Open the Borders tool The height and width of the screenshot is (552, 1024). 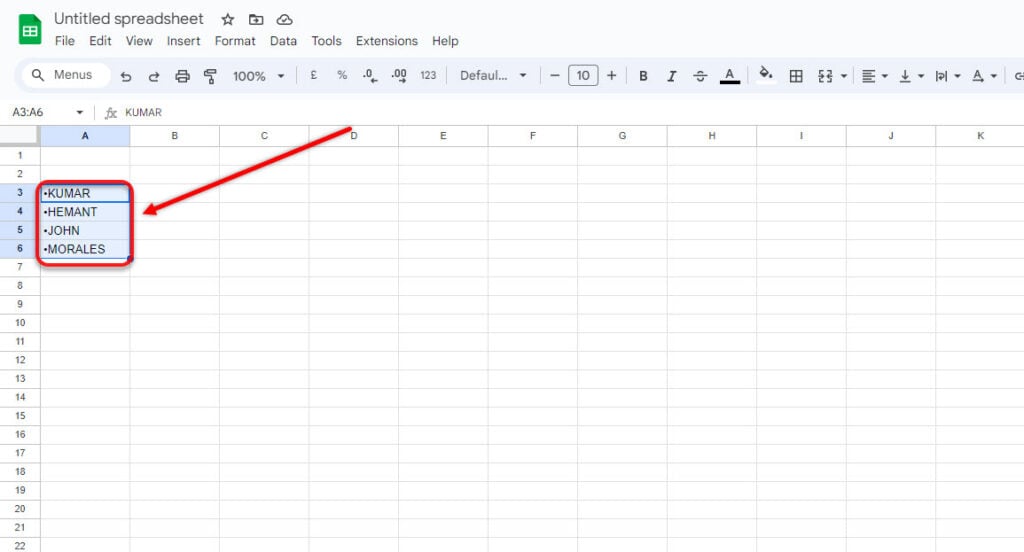click(x=796, y=76)
